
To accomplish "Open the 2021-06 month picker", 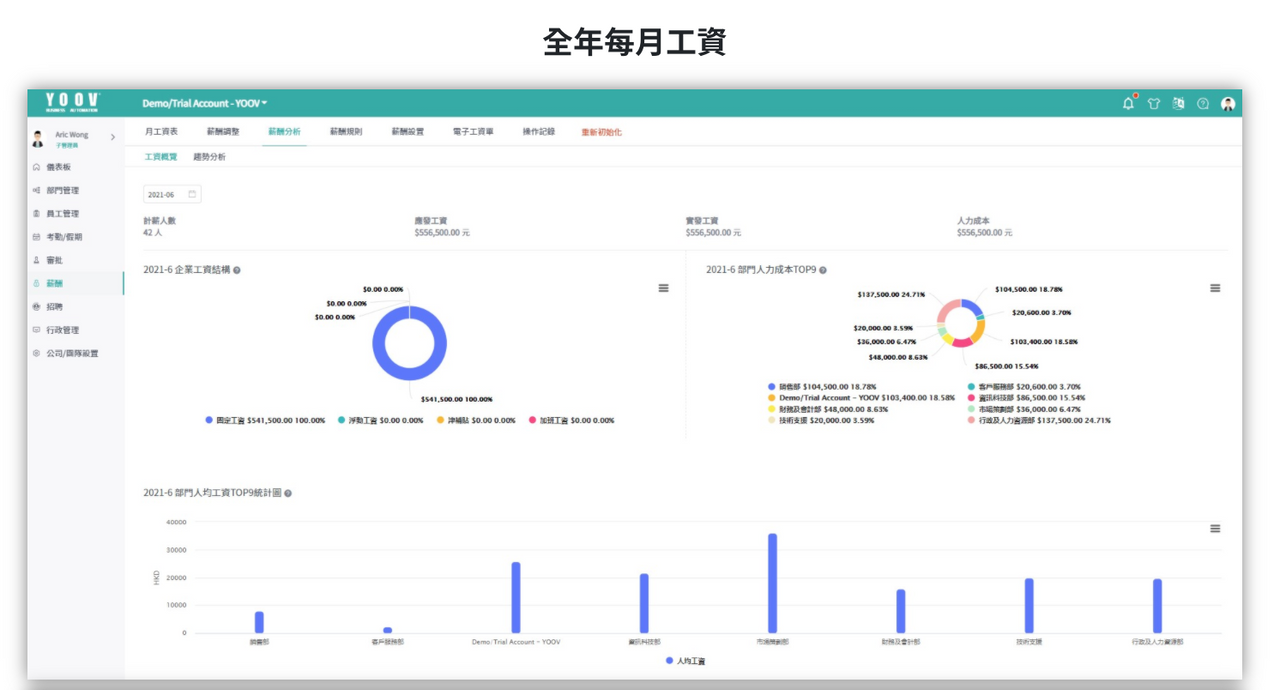I will point(172,194).
